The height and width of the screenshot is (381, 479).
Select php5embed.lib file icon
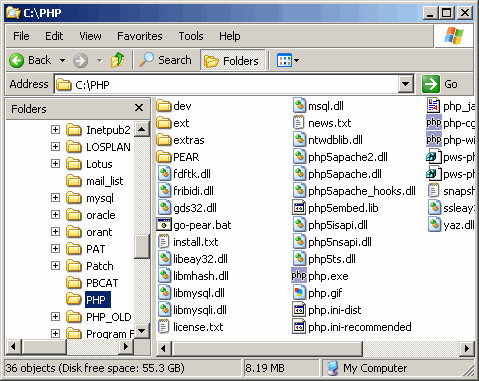[x=299, y=208]
